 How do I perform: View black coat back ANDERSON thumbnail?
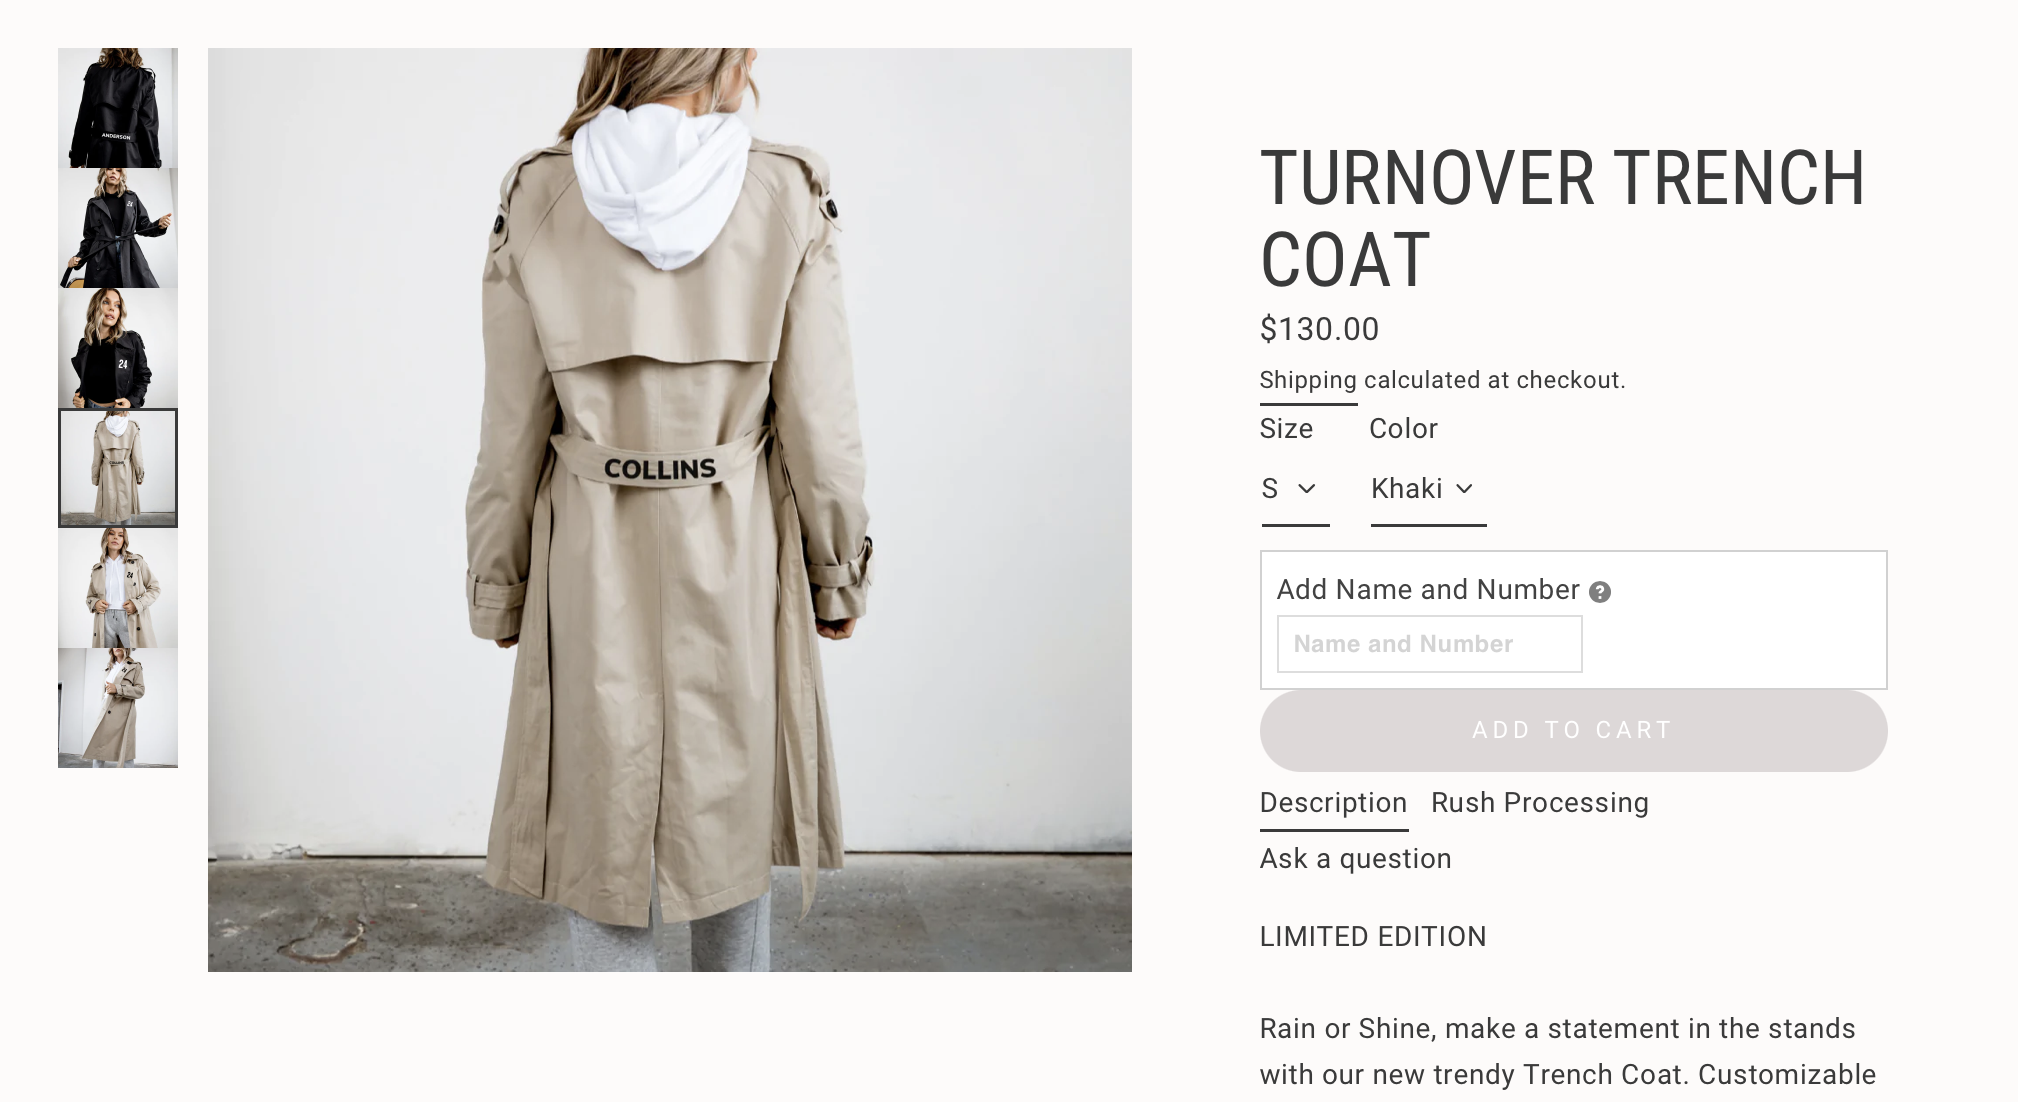pyautogui.click(x=118, y=108)
